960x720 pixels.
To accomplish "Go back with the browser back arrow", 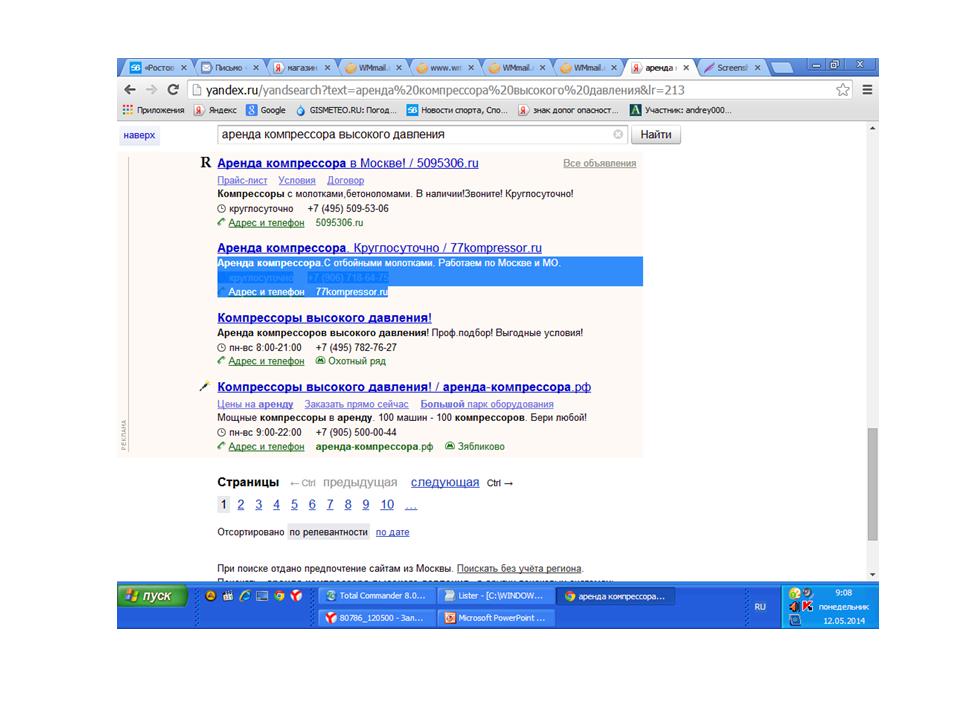I will [130, 90].
